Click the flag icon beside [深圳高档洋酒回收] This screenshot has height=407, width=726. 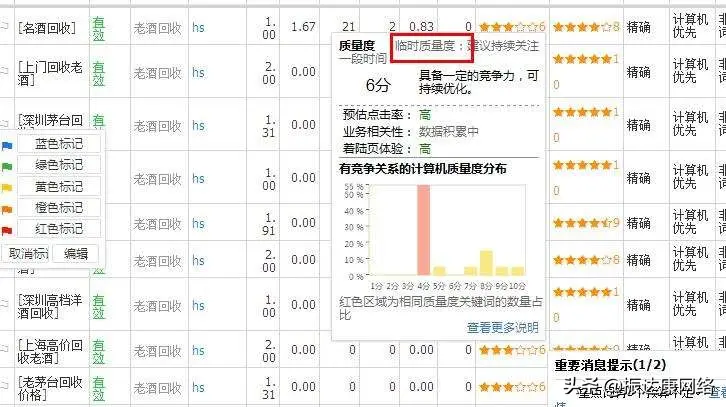(x=5, y=304)
